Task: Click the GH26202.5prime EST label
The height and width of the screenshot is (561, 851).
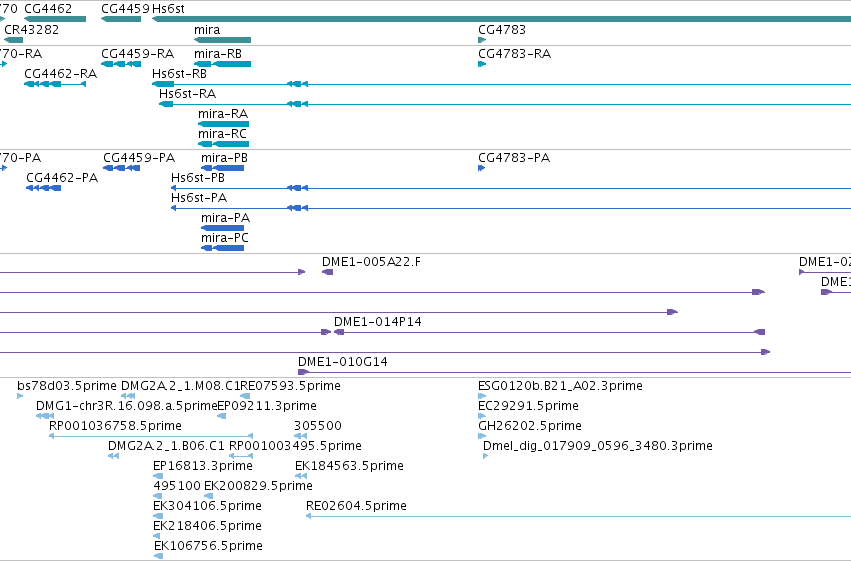Action: coord(530,426)
